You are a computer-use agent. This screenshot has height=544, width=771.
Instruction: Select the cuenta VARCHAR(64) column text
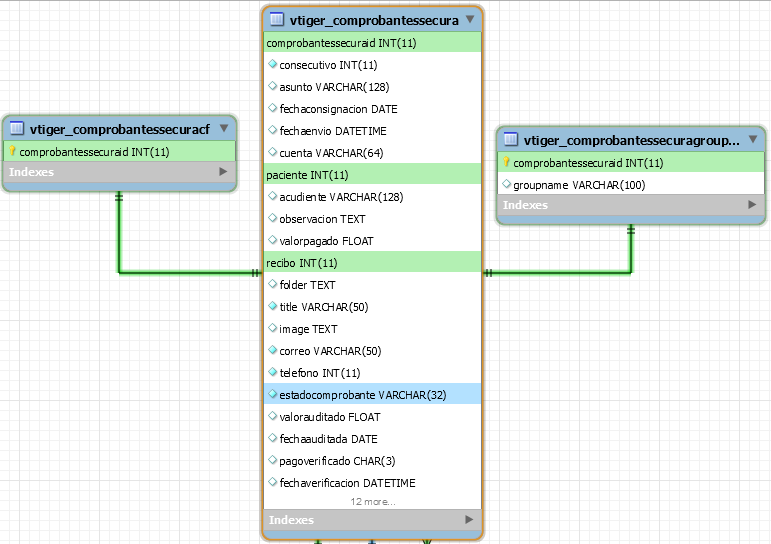pos(331,153)
